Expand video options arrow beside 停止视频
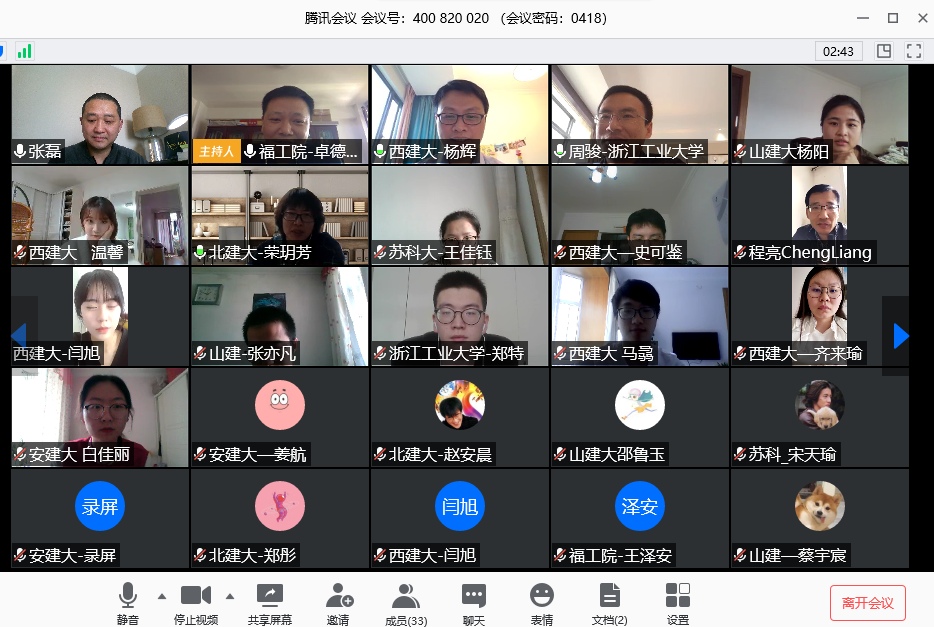934x627 pixels. [229, 596]
